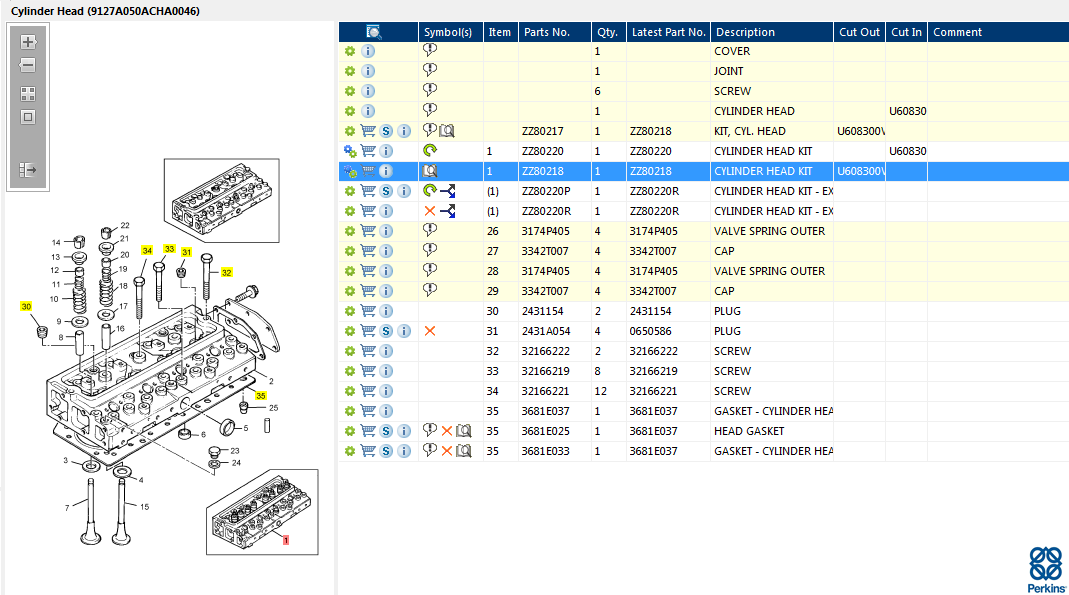
Task: Click part number ZZ80218 in the selected row
Action: point(543,171)
